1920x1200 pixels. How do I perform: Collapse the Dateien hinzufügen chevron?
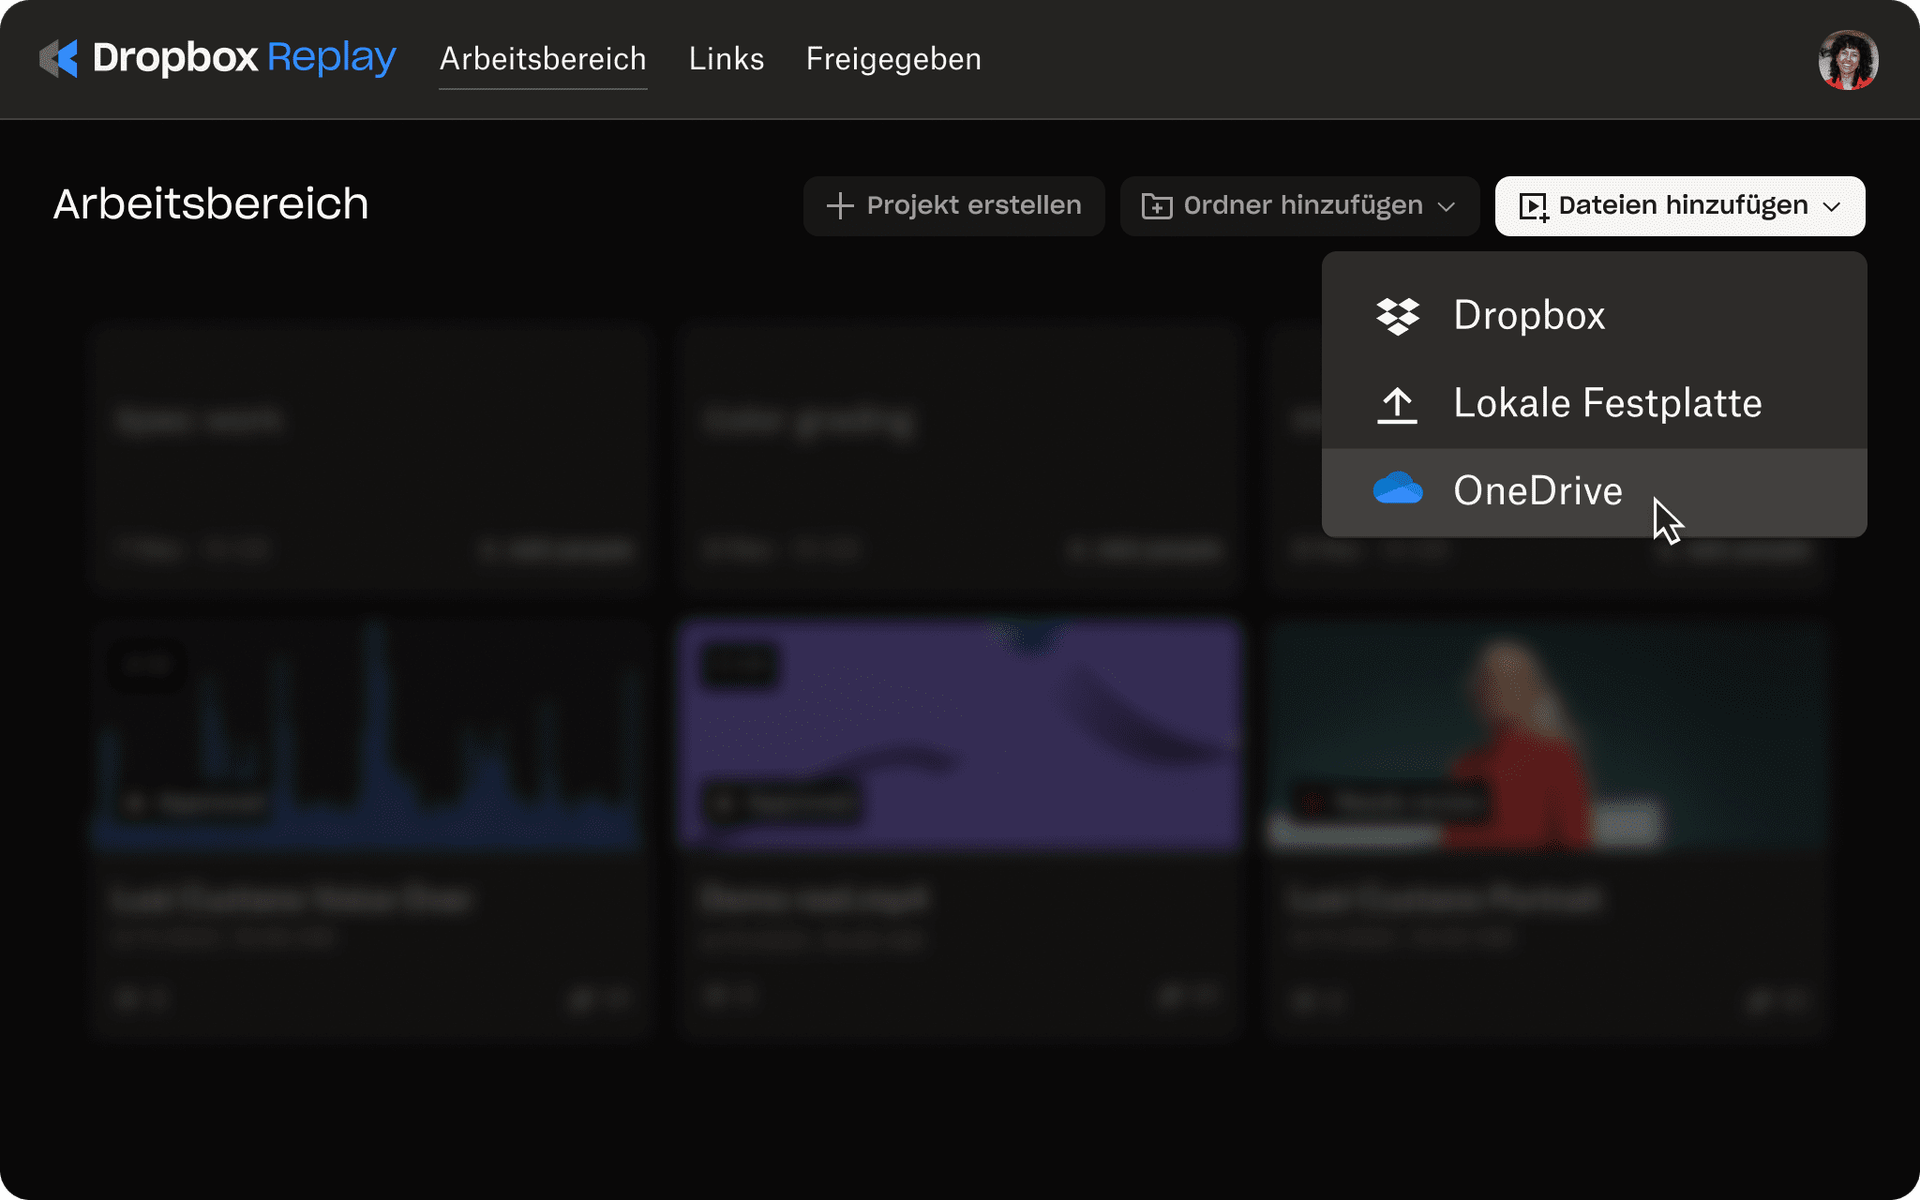click(x=1833, y=207)
